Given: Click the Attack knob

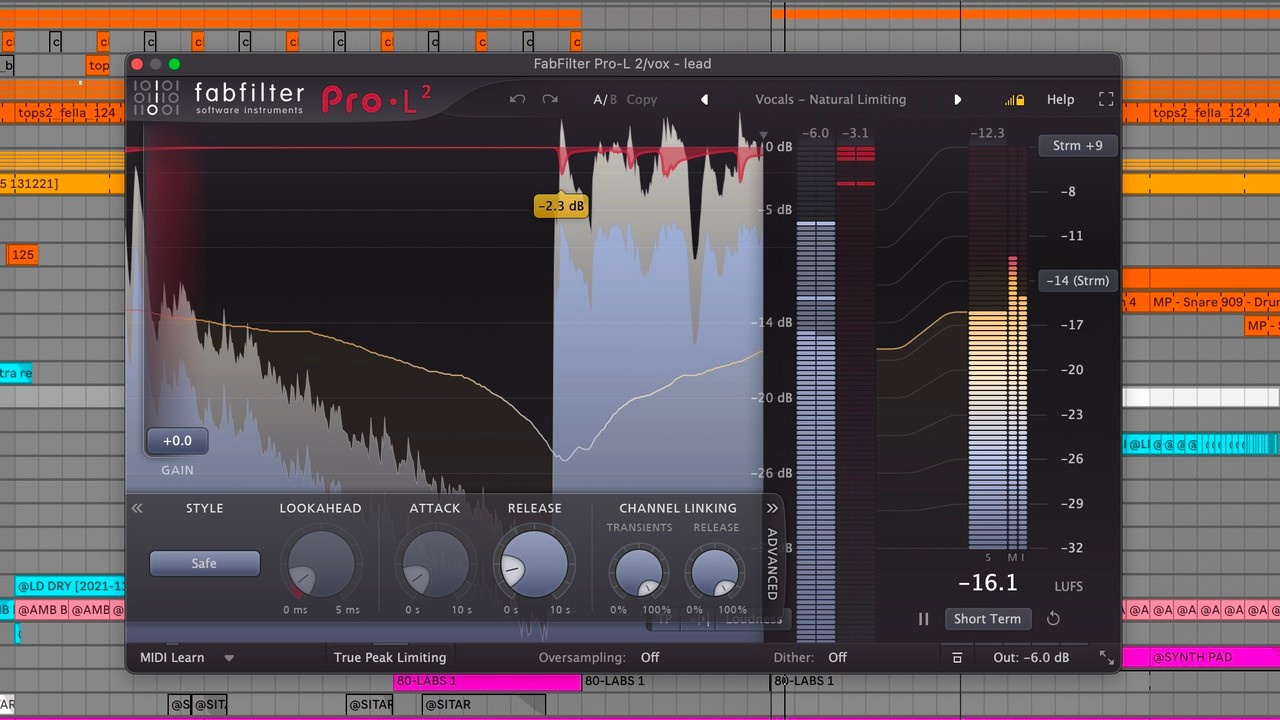Looking at the screenshot, I should [434, 564].
